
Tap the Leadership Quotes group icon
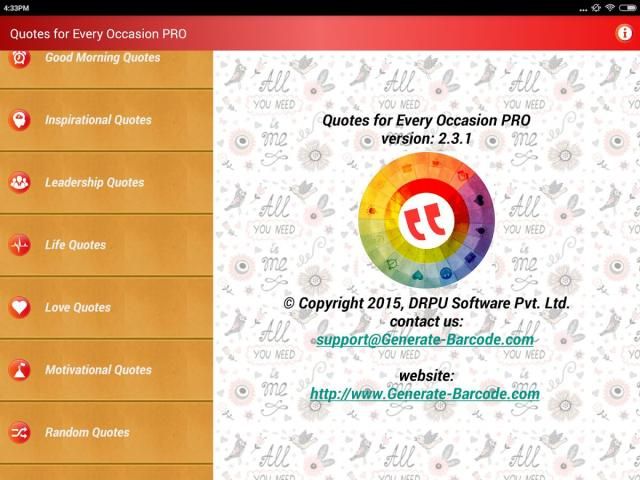click(x=19, y=183)
